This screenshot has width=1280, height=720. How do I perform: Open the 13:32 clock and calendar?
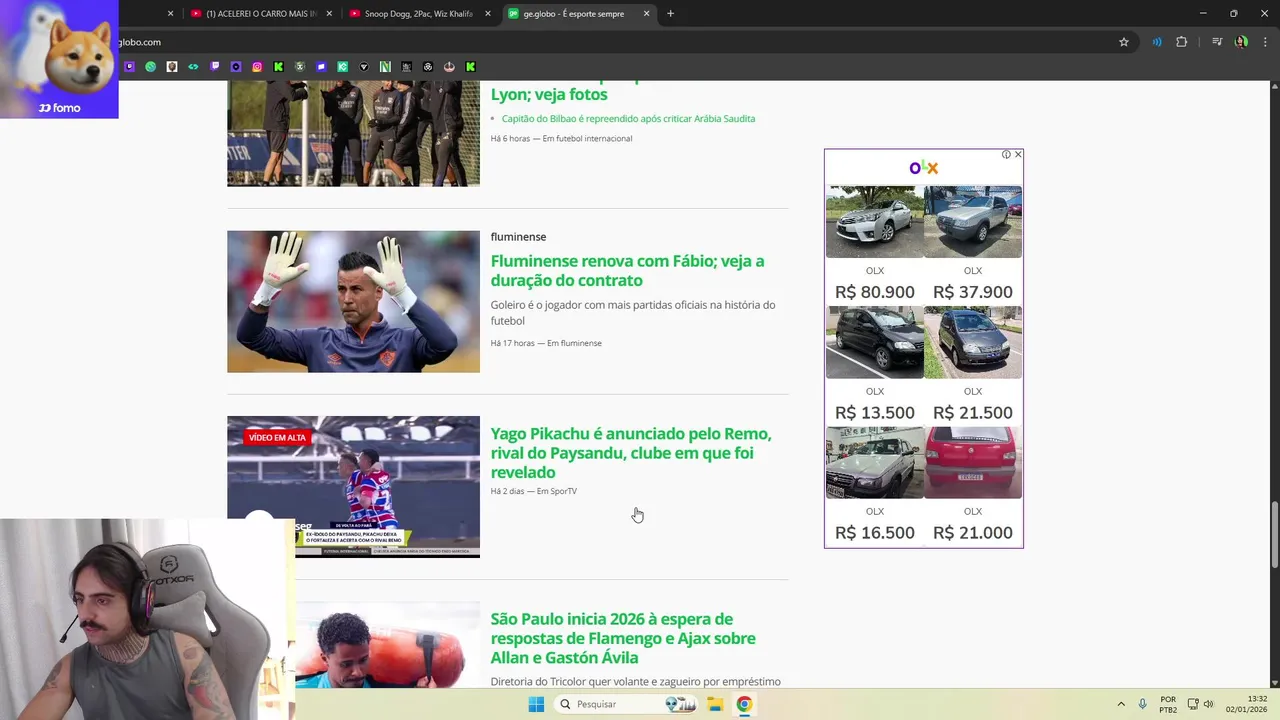click(x=1247, y=704)
